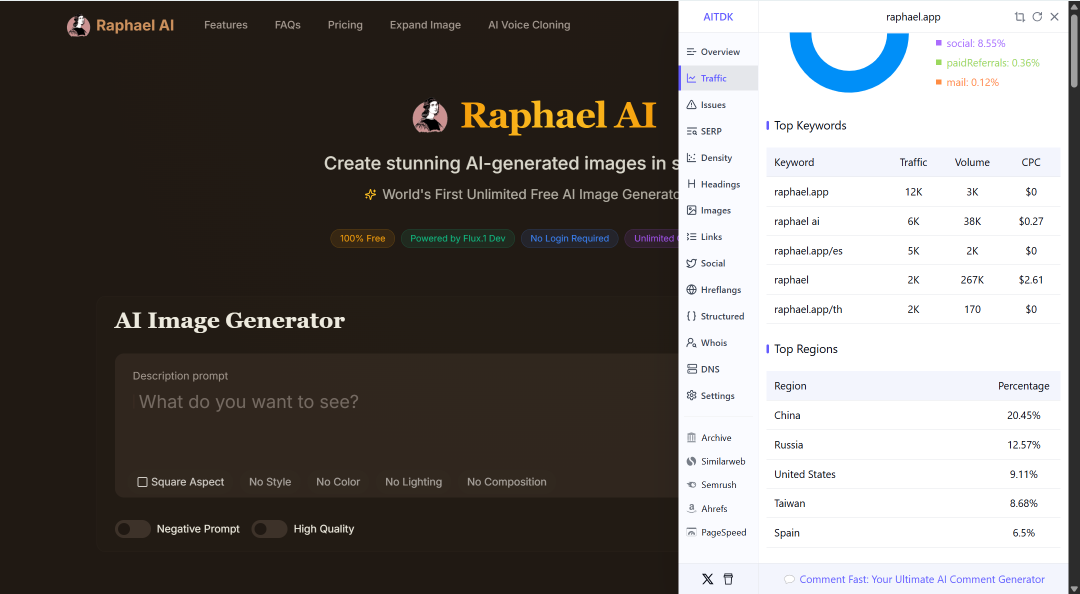Click the social 8.55% legend entry

point(970,43)
